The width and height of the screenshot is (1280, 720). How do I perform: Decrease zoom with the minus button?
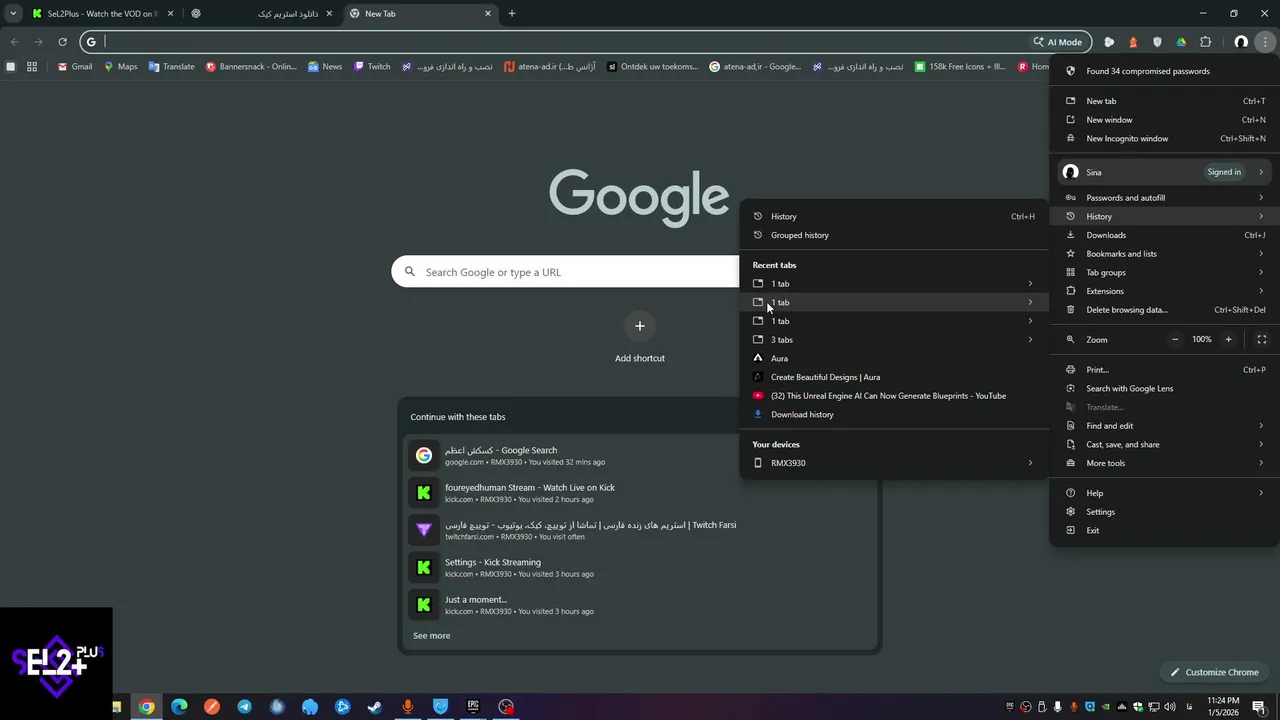(x=1175, y=339)
